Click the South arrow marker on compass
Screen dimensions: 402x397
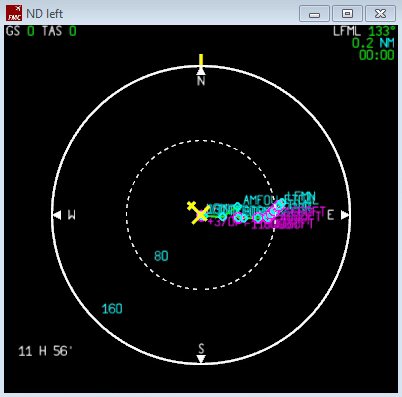(x=201, y=359)
